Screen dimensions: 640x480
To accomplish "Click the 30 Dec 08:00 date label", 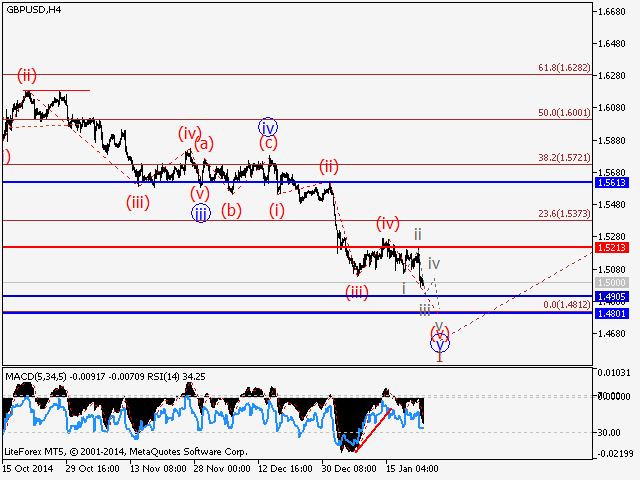I will tap(349, 469).
